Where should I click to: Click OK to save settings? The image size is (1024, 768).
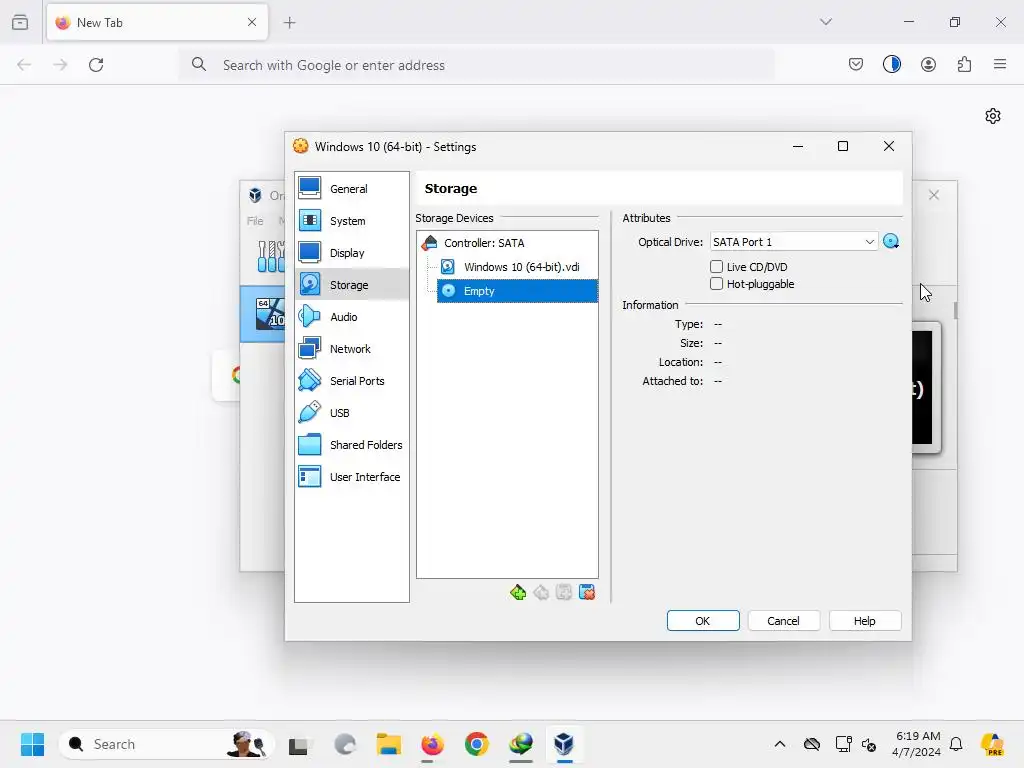pos(703,621)
